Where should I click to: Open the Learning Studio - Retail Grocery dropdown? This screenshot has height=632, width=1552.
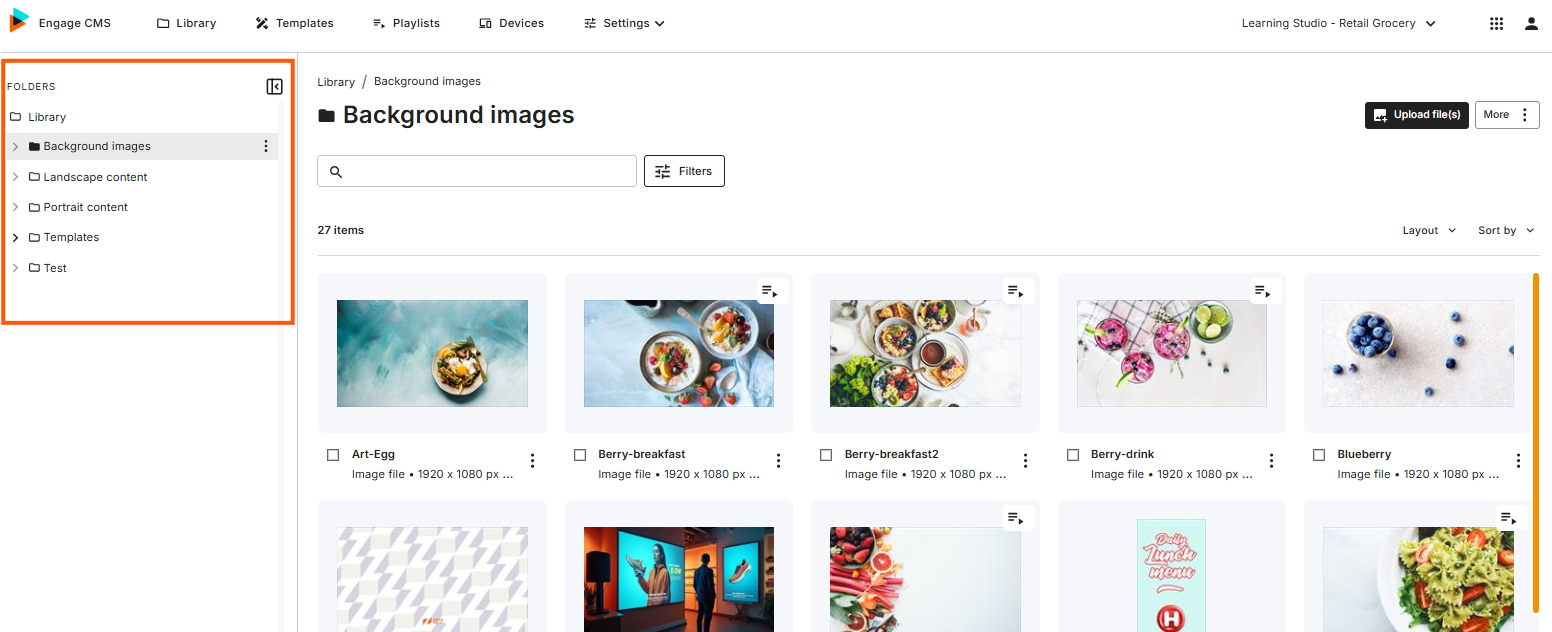tap(1339, 23)
